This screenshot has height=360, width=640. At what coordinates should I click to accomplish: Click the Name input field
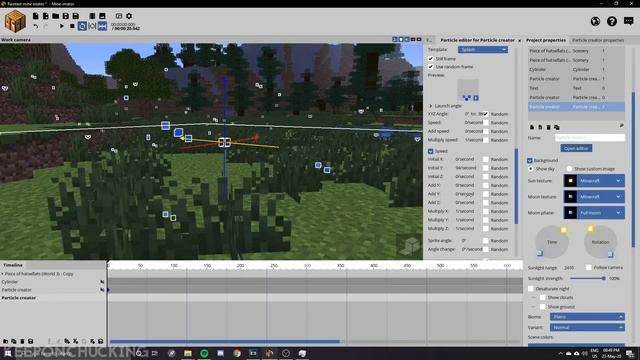coord(590,138)
